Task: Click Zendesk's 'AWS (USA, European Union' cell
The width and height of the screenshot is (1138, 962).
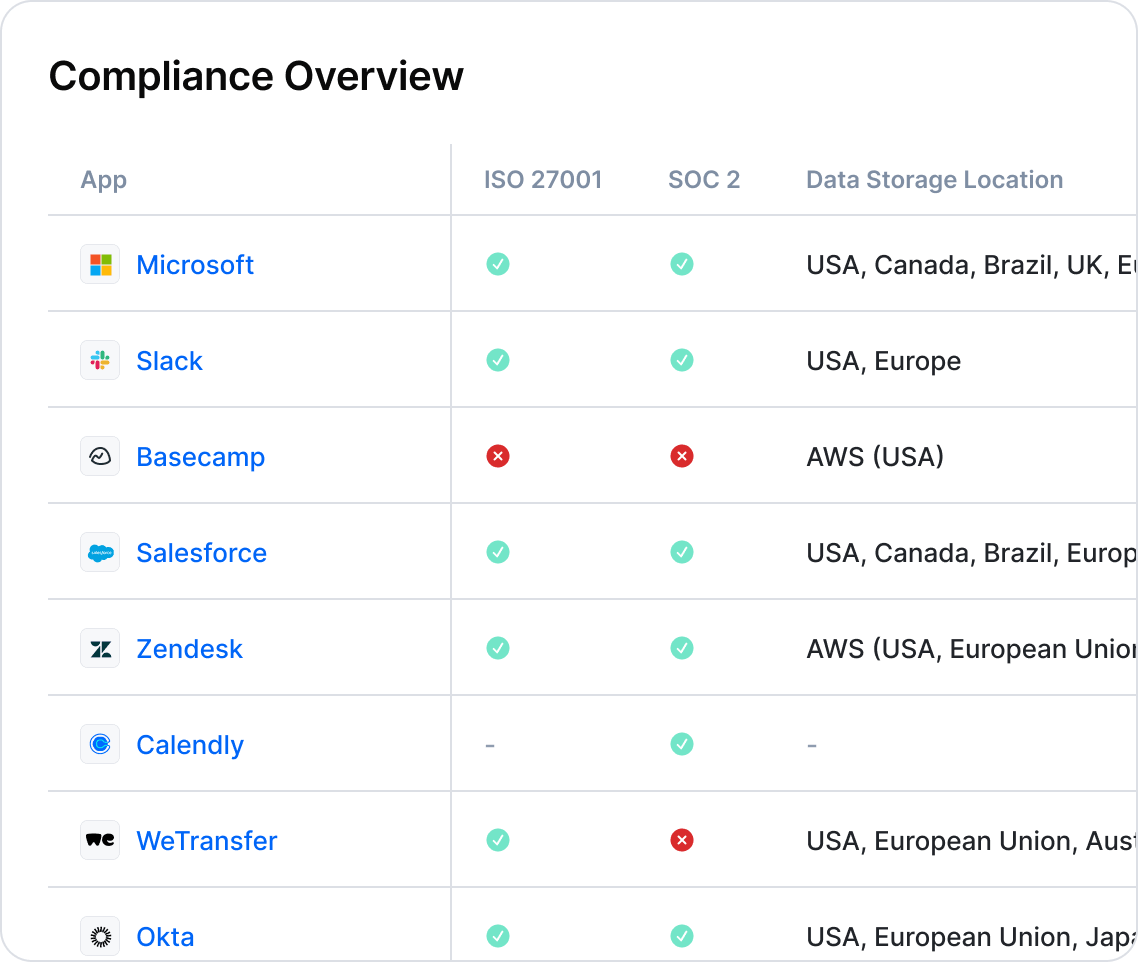Action: coord(972,649)
